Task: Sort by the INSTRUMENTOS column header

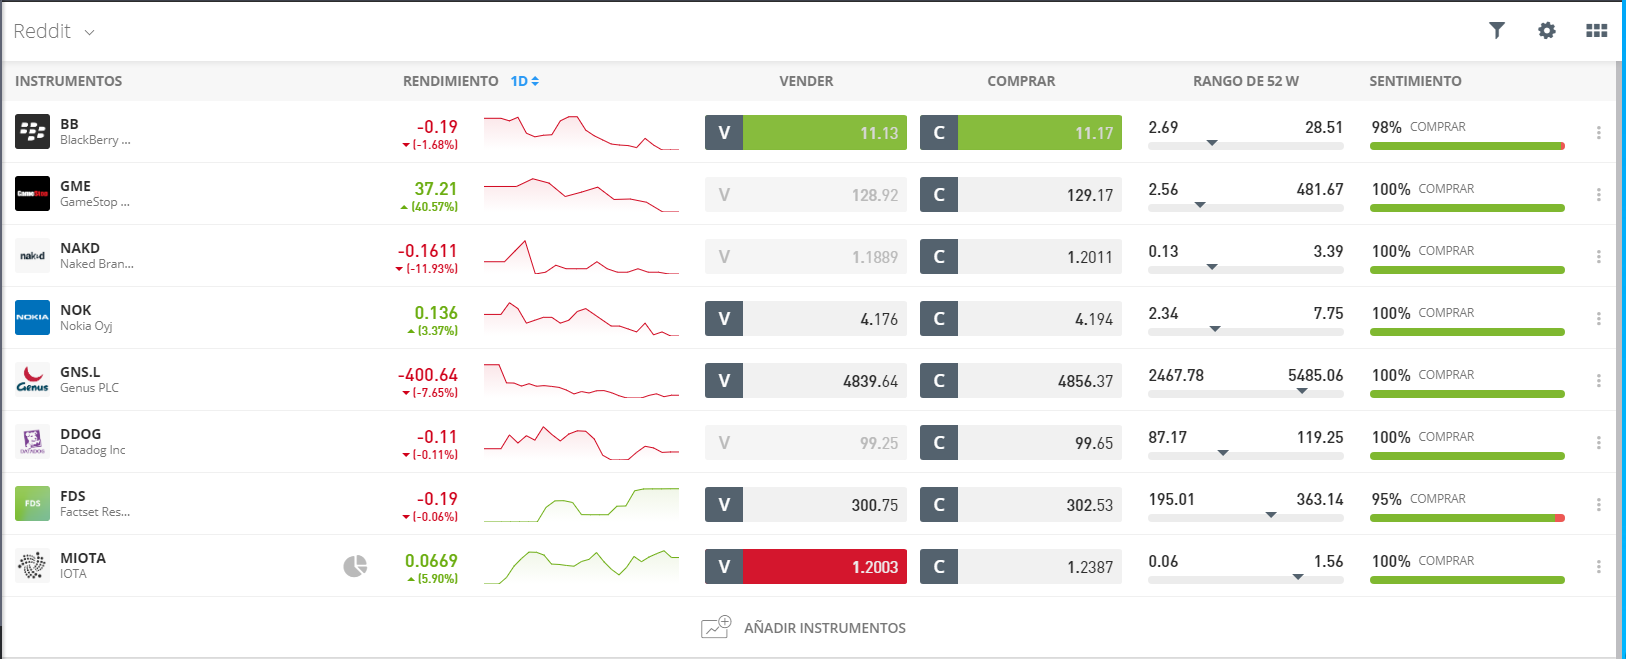Action: 68,81
